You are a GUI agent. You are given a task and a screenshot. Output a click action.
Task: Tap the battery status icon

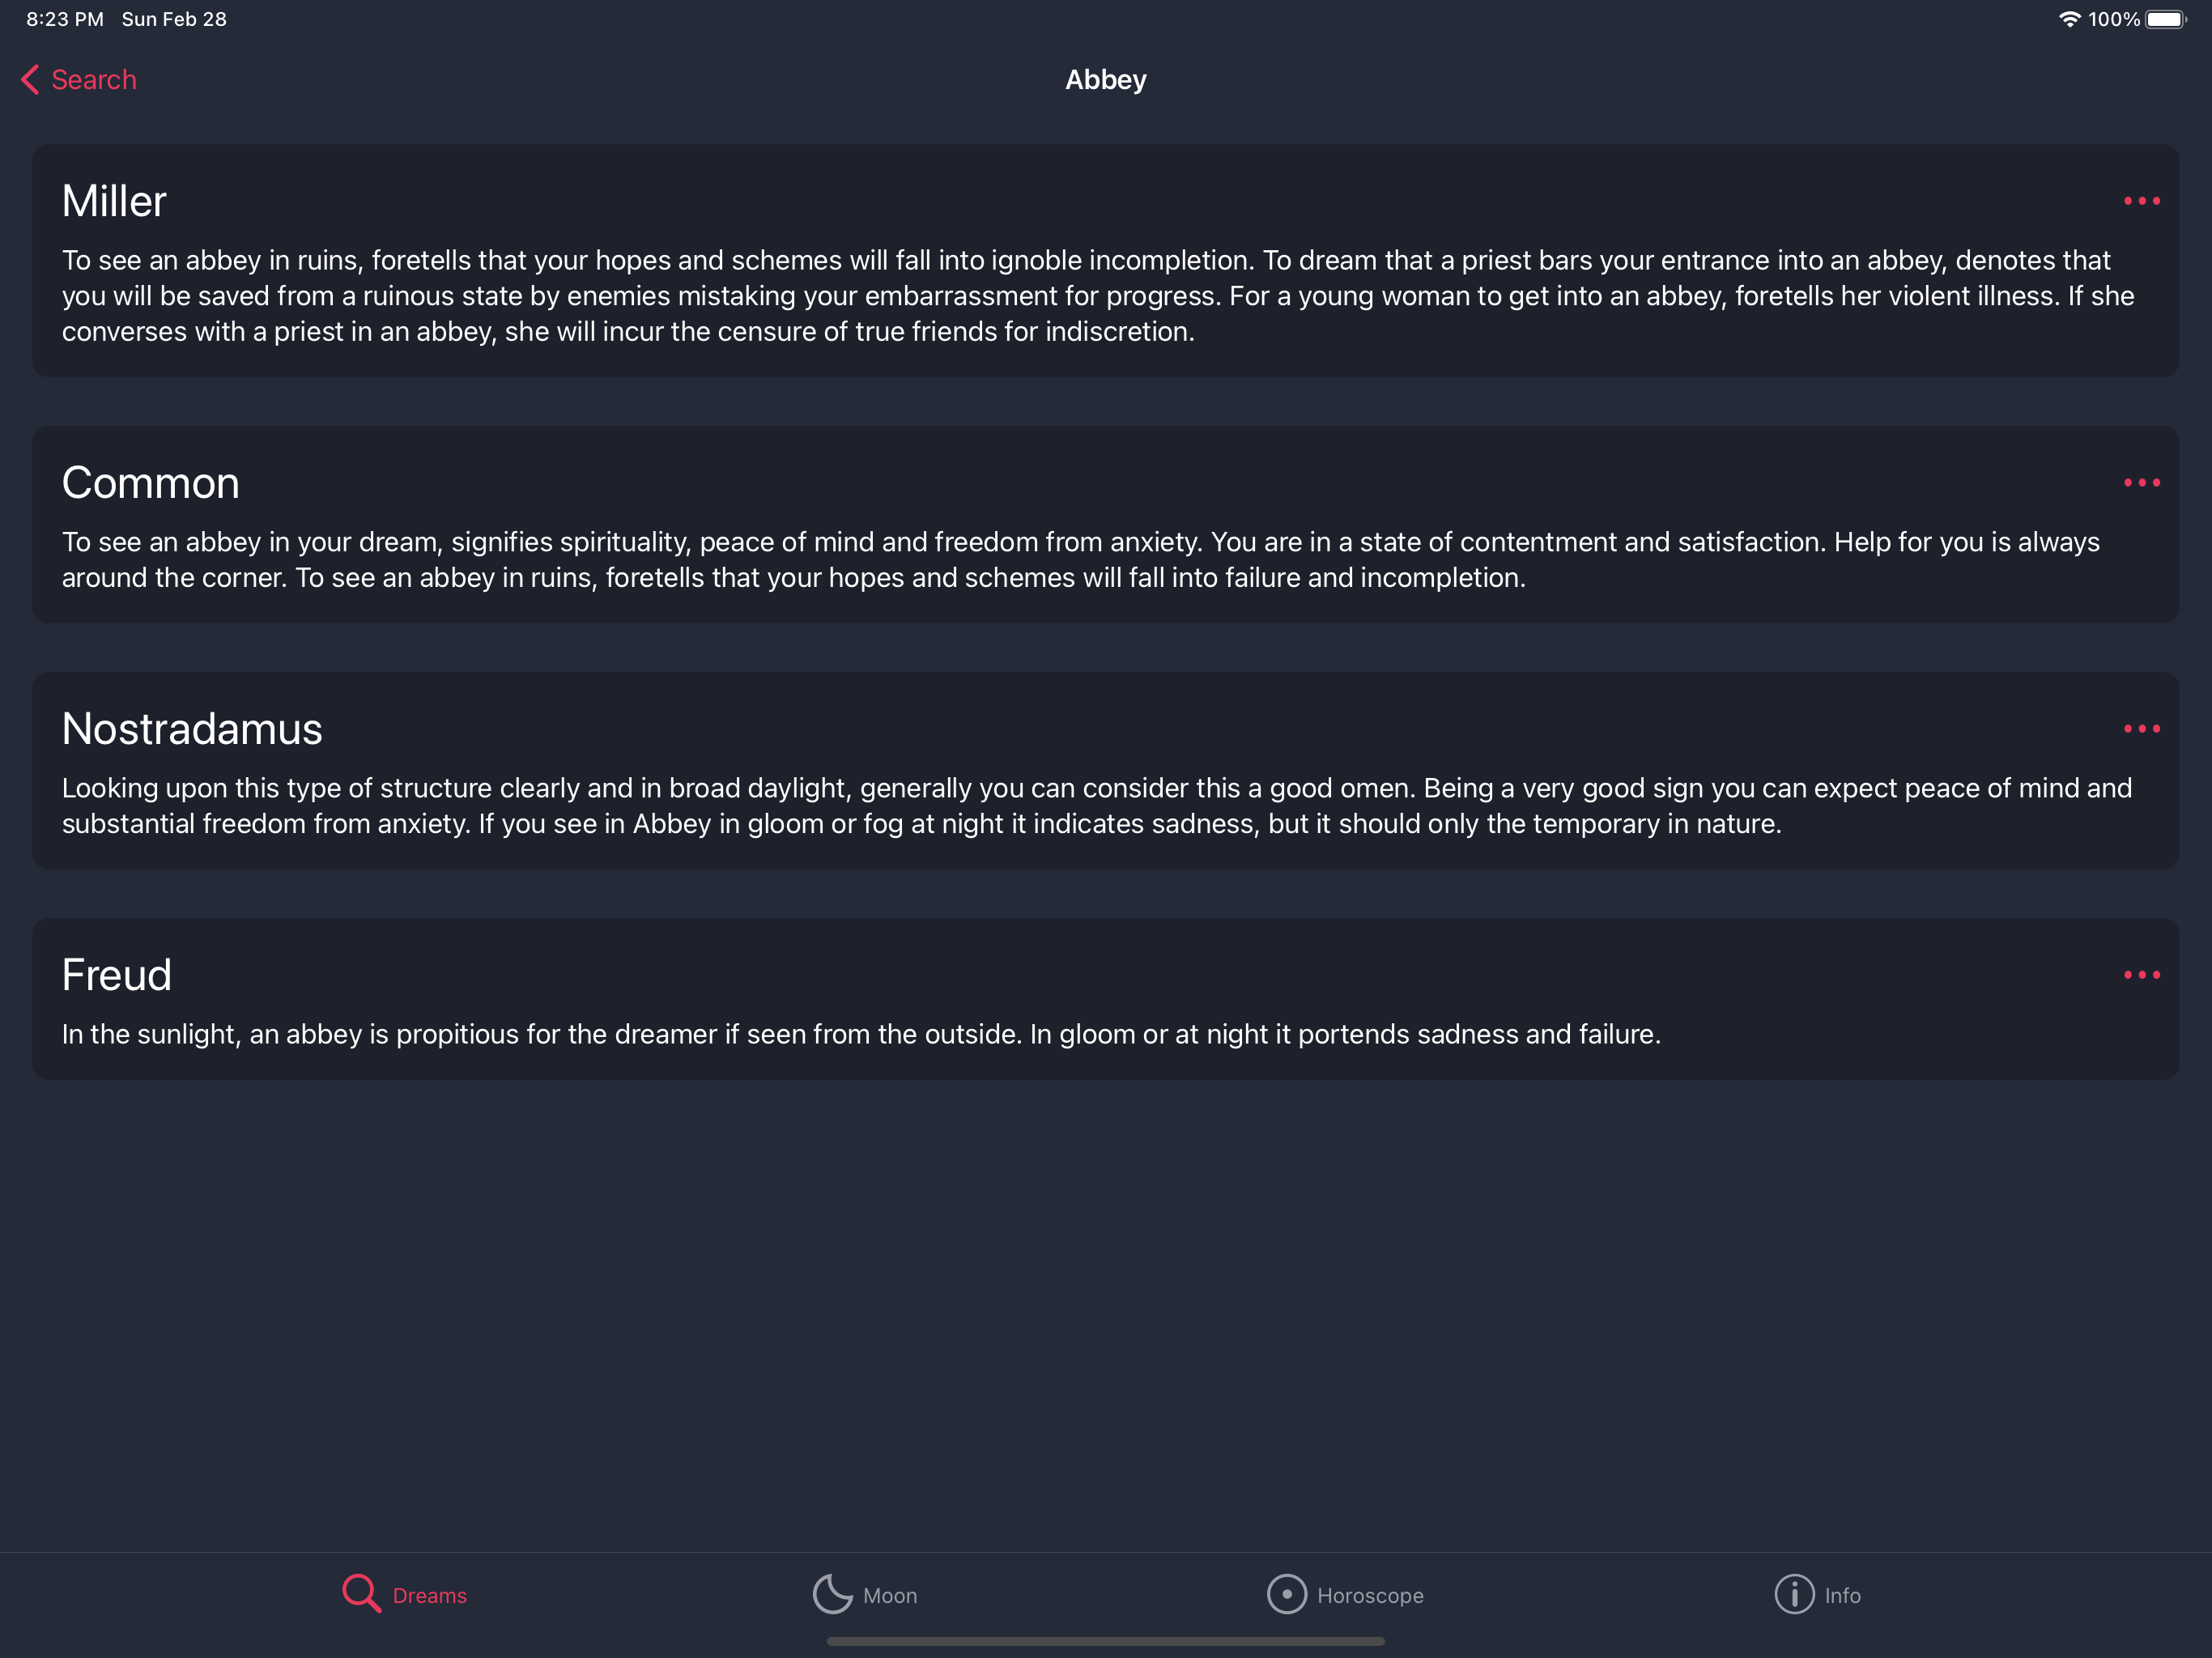click(x=2165, y=19)
